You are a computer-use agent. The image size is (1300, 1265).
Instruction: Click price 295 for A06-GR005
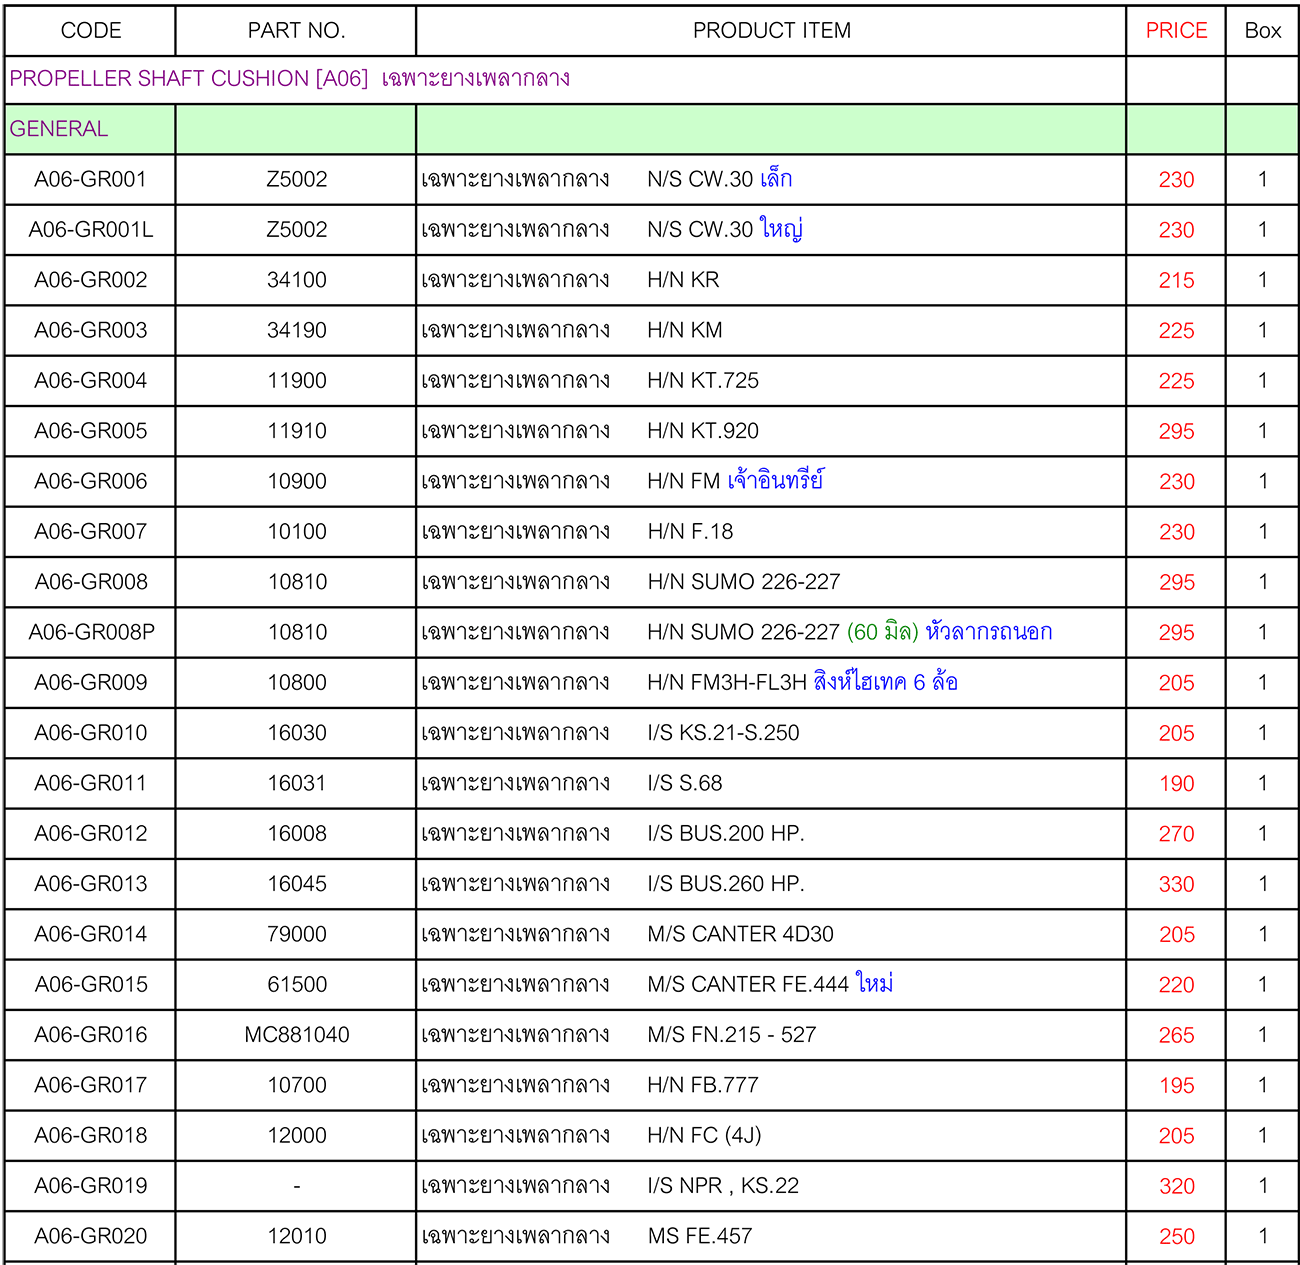(x=1176, y=432)
